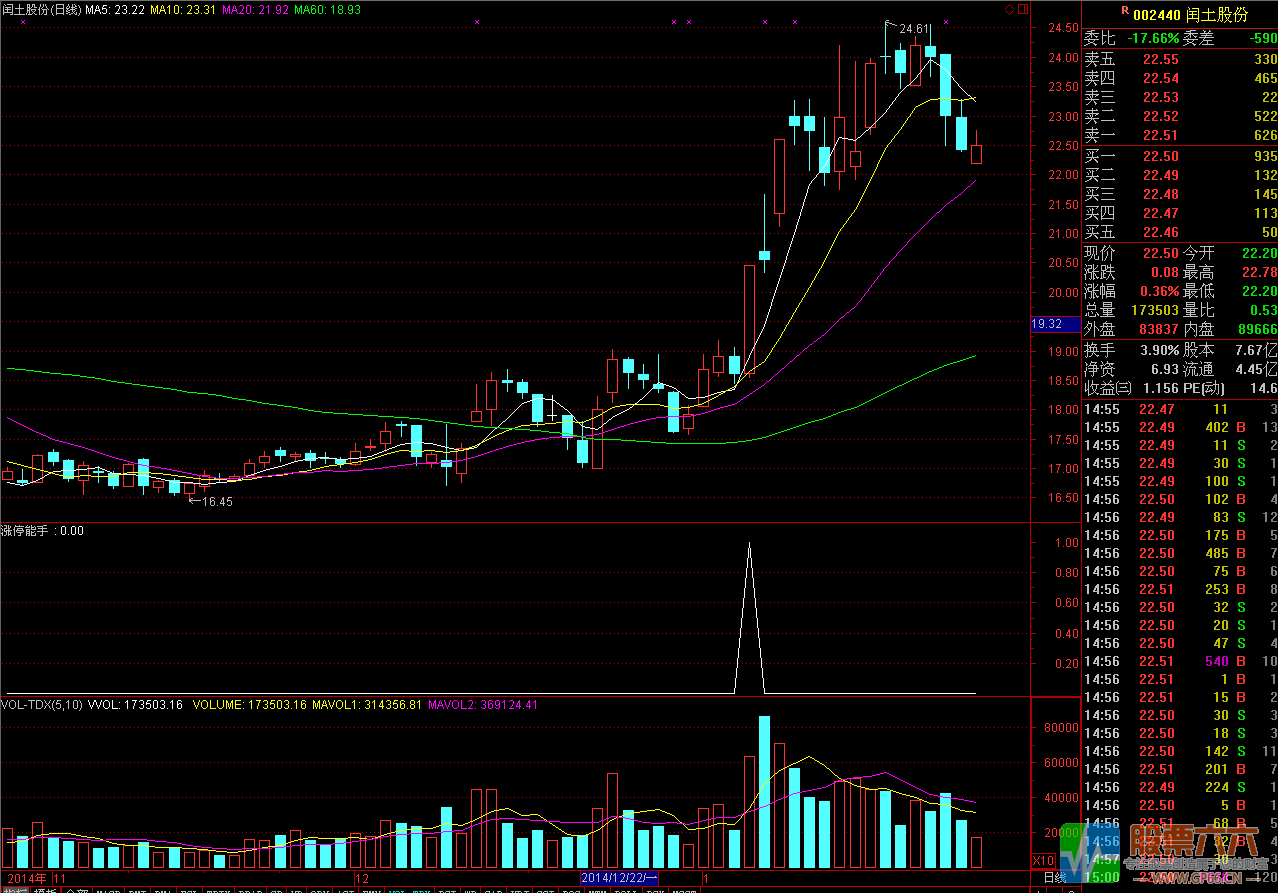
Task: Select the 卖一 ask row at 22.51
Action: pyautogui.click(x=1180, y=136)
